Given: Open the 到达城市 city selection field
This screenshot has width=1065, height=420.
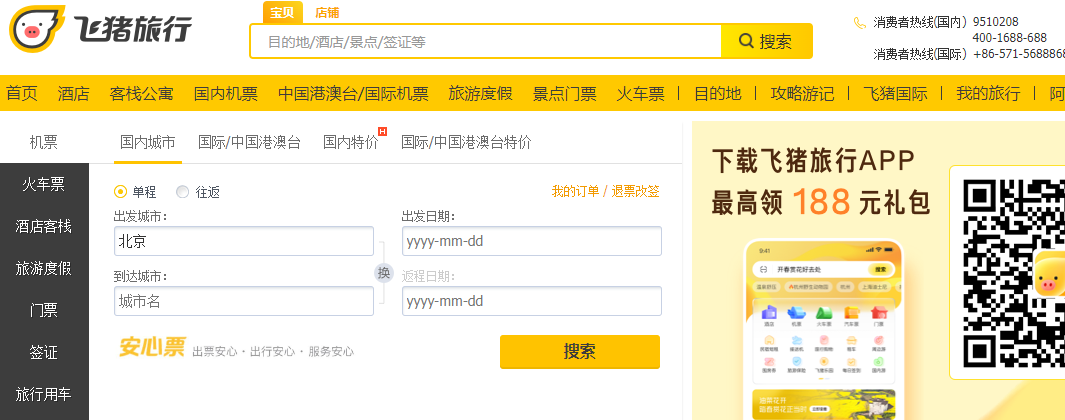Looking at the screenshot, I should [244, 301].
